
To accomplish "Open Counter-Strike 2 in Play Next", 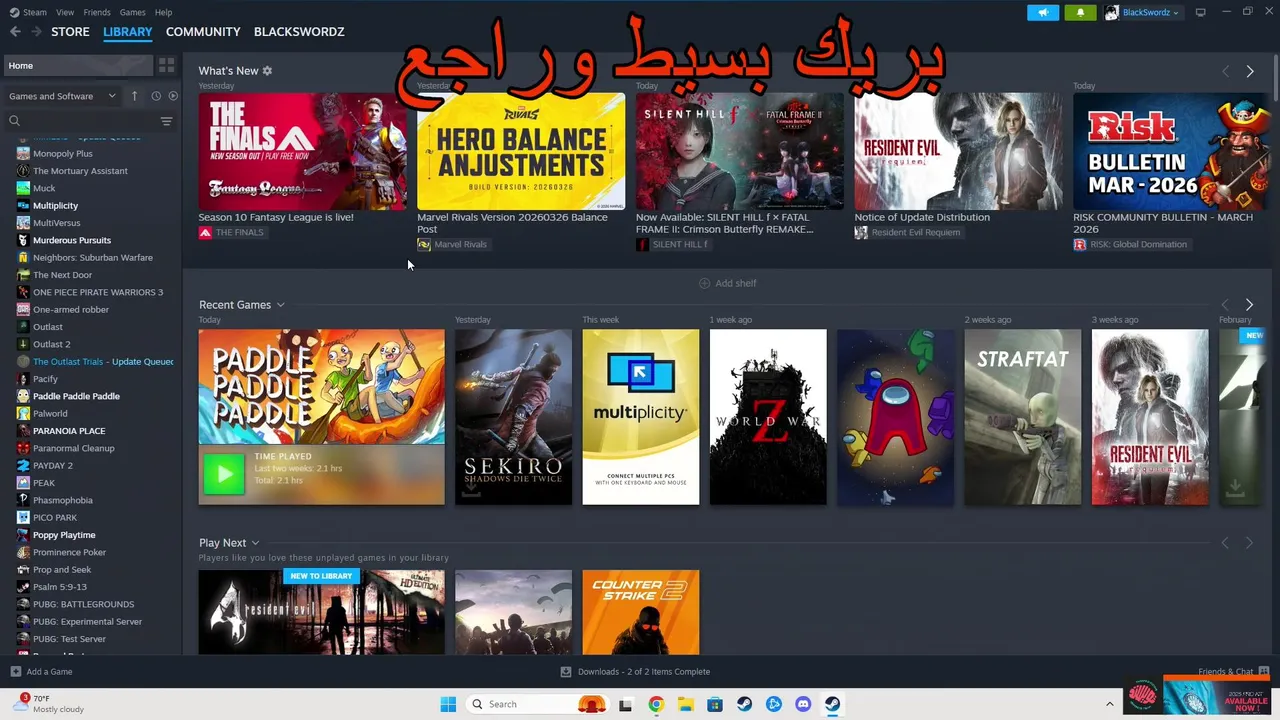I will coord(641,612).
